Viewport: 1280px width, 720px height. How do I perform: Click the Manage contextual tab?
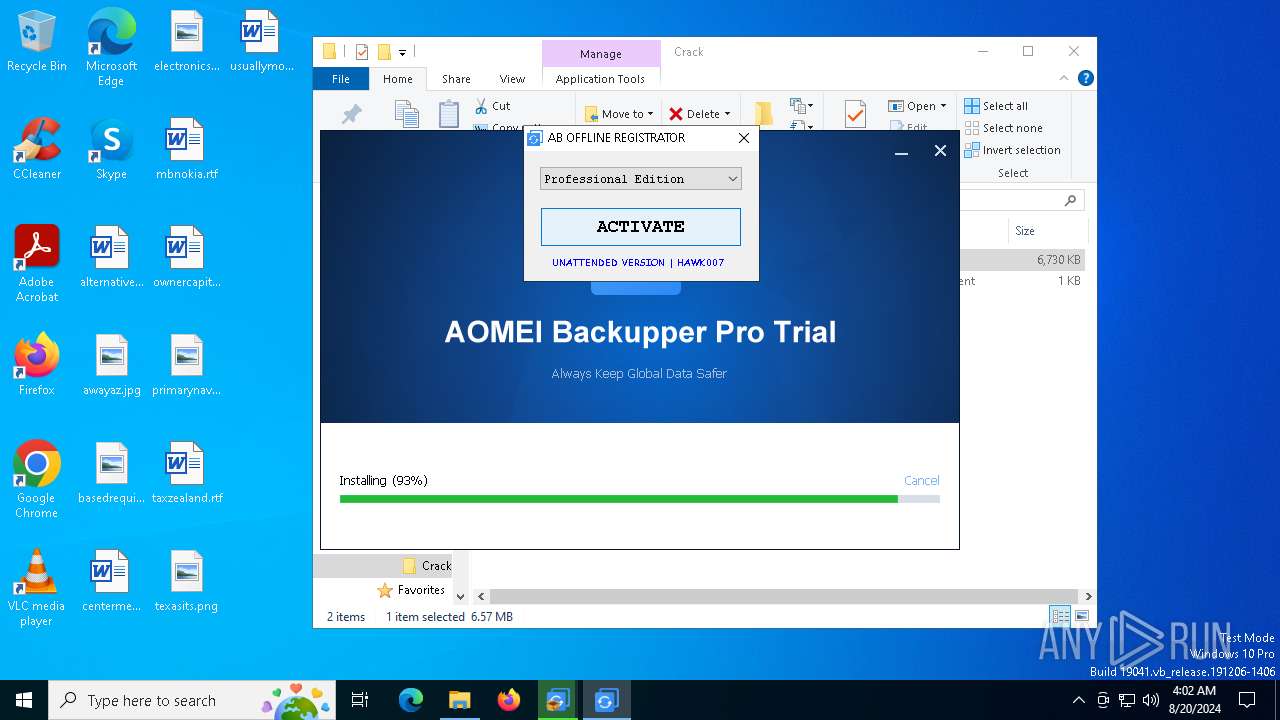tap(600, 54)
